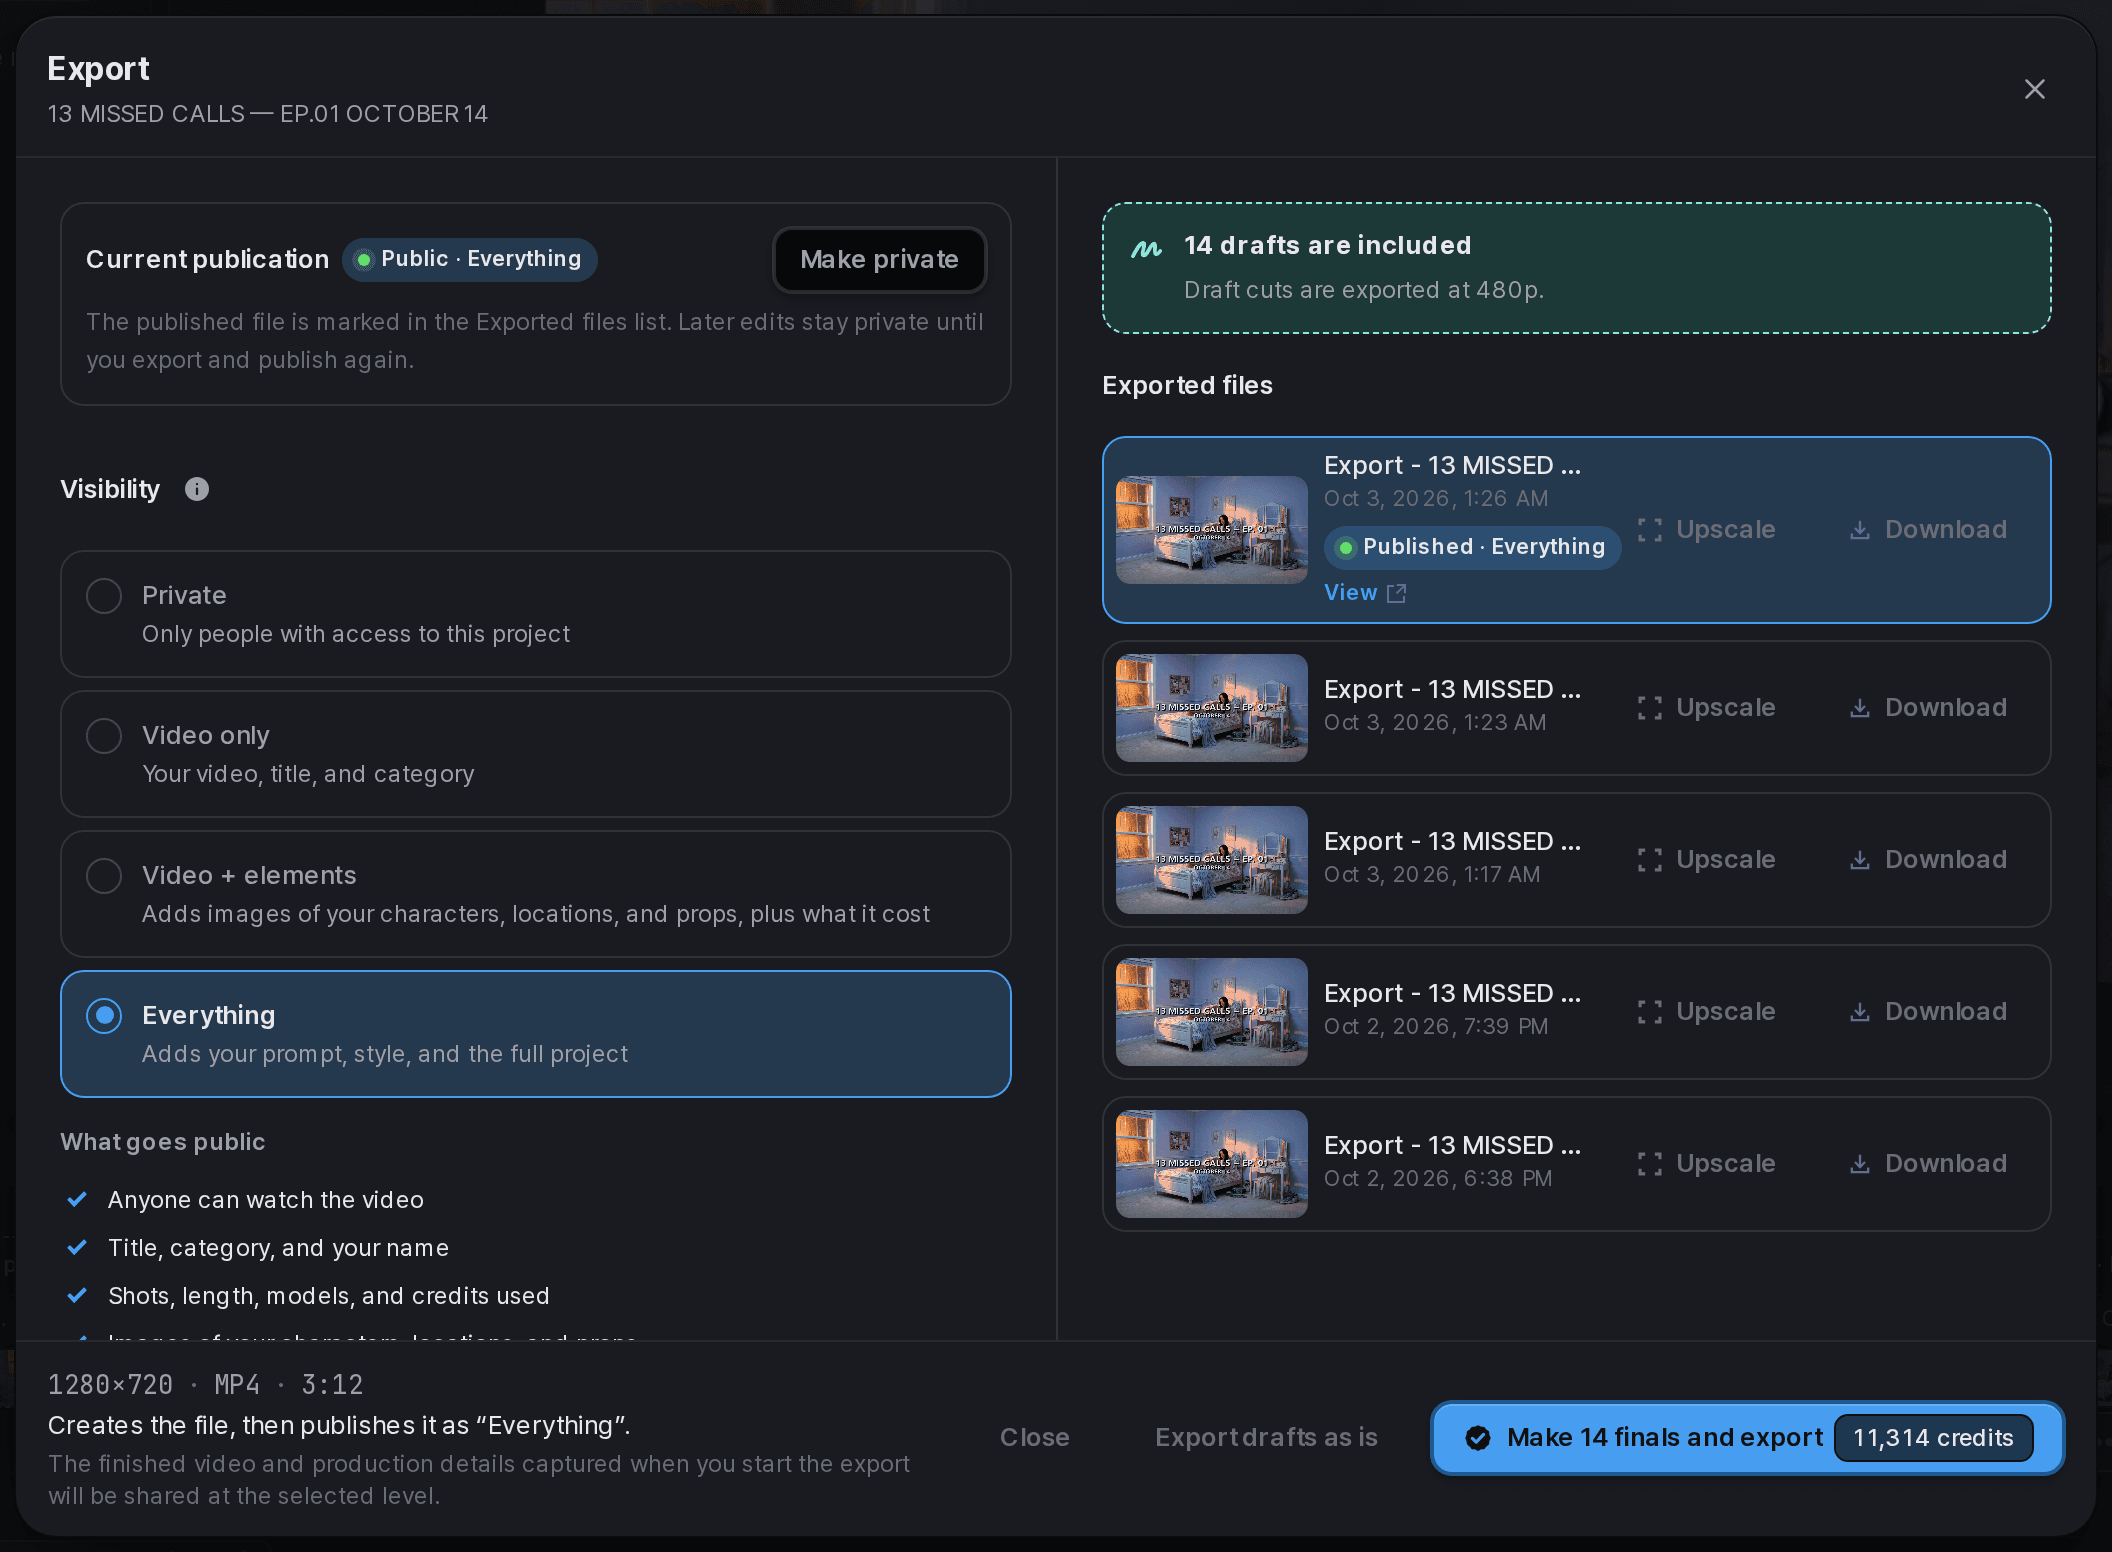Click the 'What goes public' label
Screen dimensions: 2112x1552
[163, 1142]
